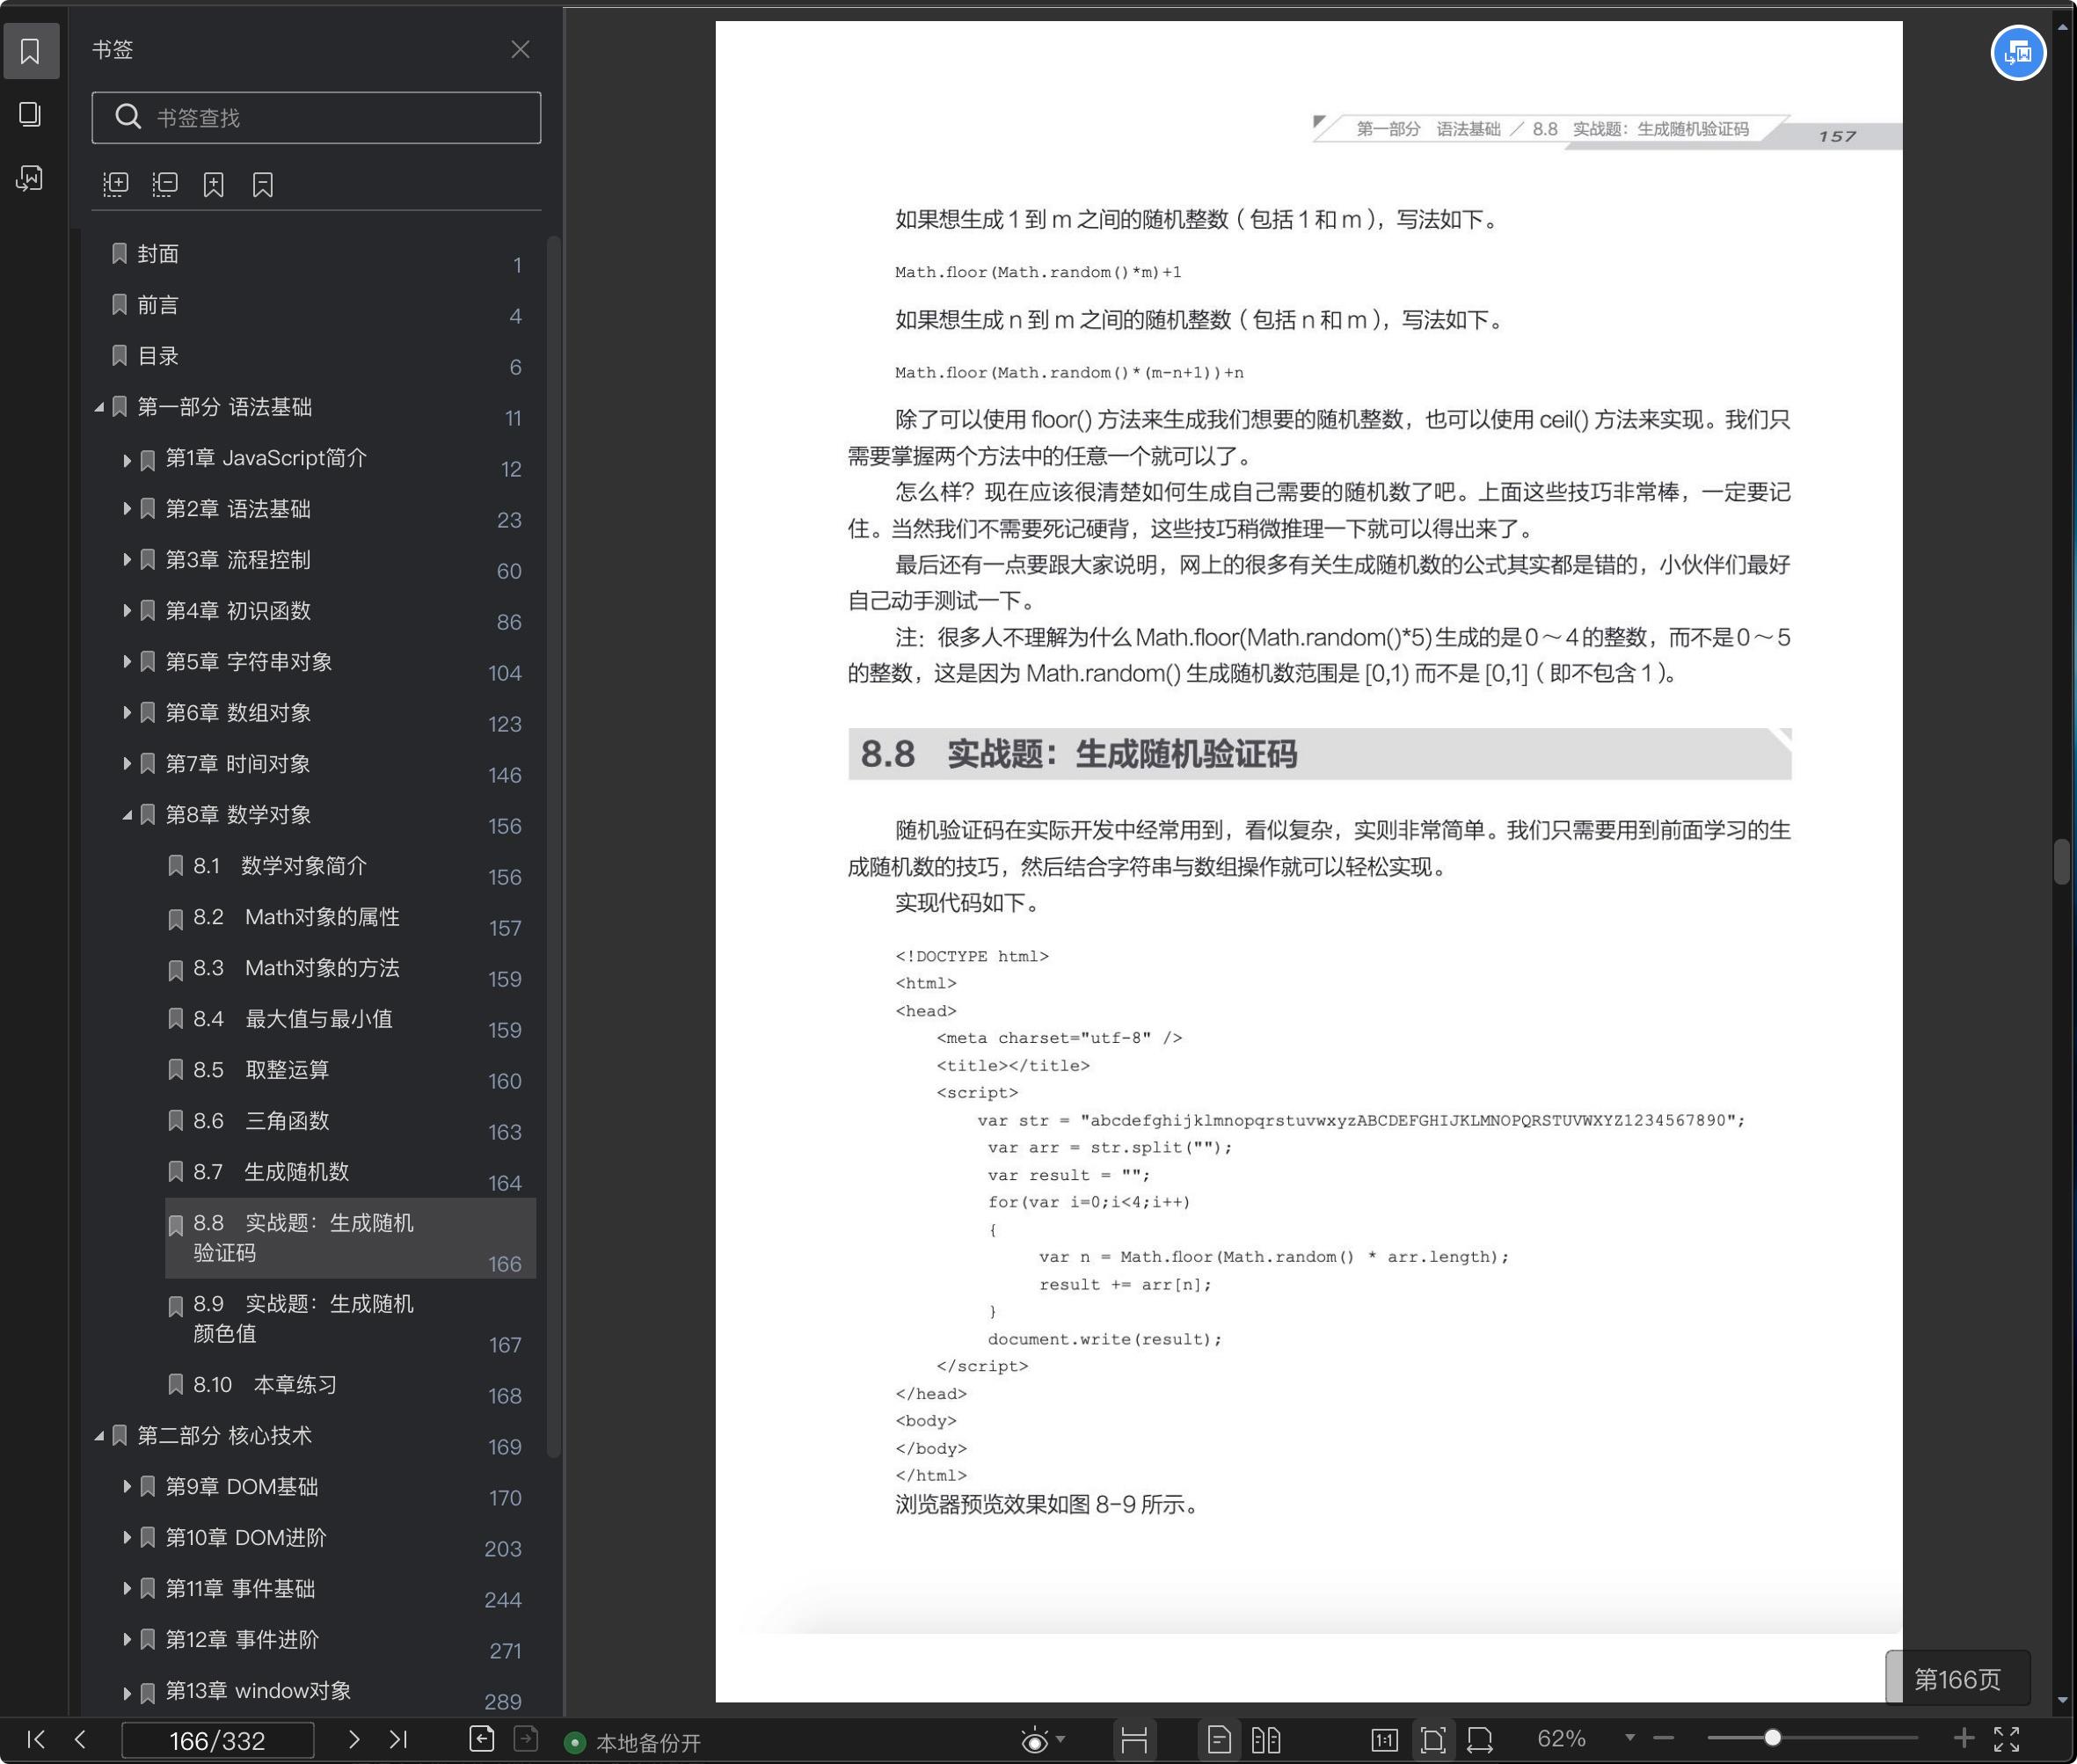Zoom in with the plus button
The image size is (2077, 1764).
[1963, 1738]
